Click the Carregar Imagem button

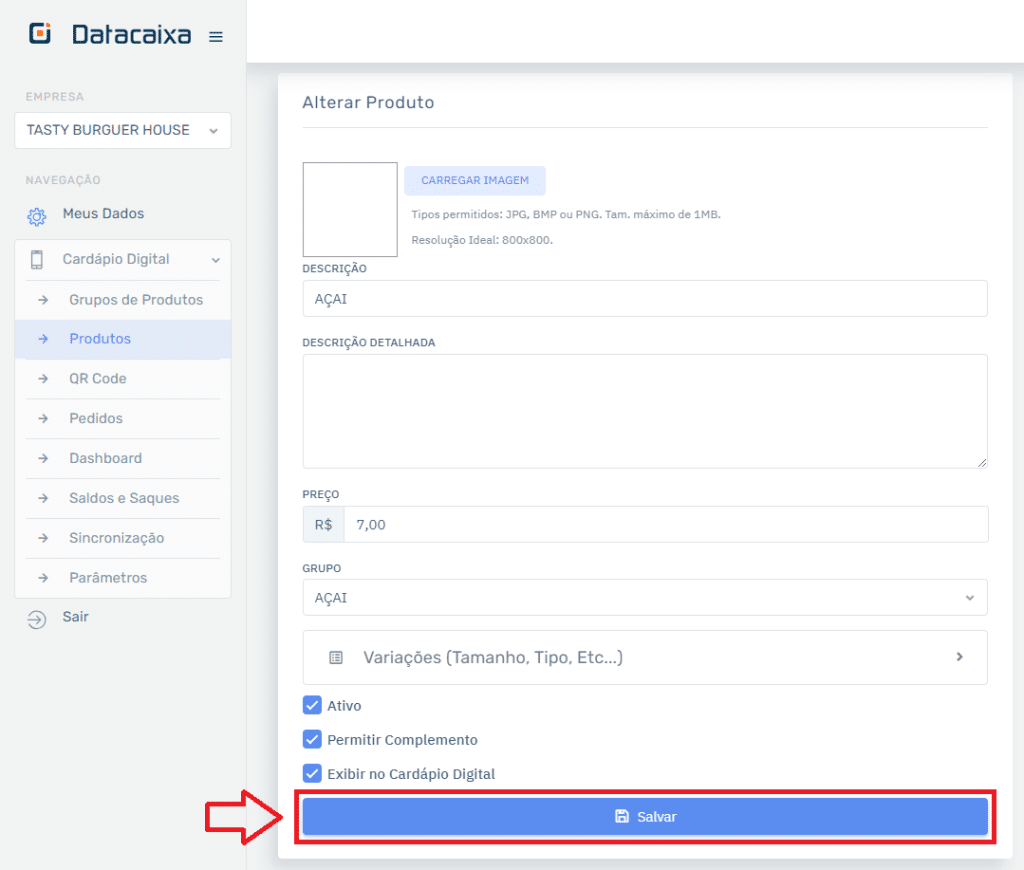pyautogui.click(x=474, y=181)
